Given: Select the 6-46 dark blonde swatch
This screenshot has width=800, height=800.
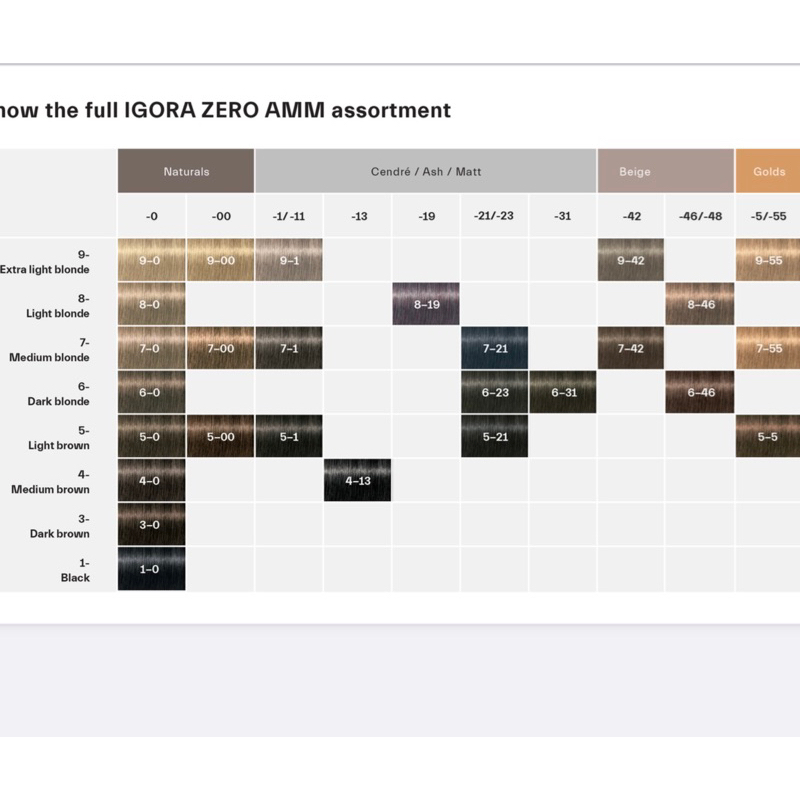Looking at the screenshot, I should 700,392.
